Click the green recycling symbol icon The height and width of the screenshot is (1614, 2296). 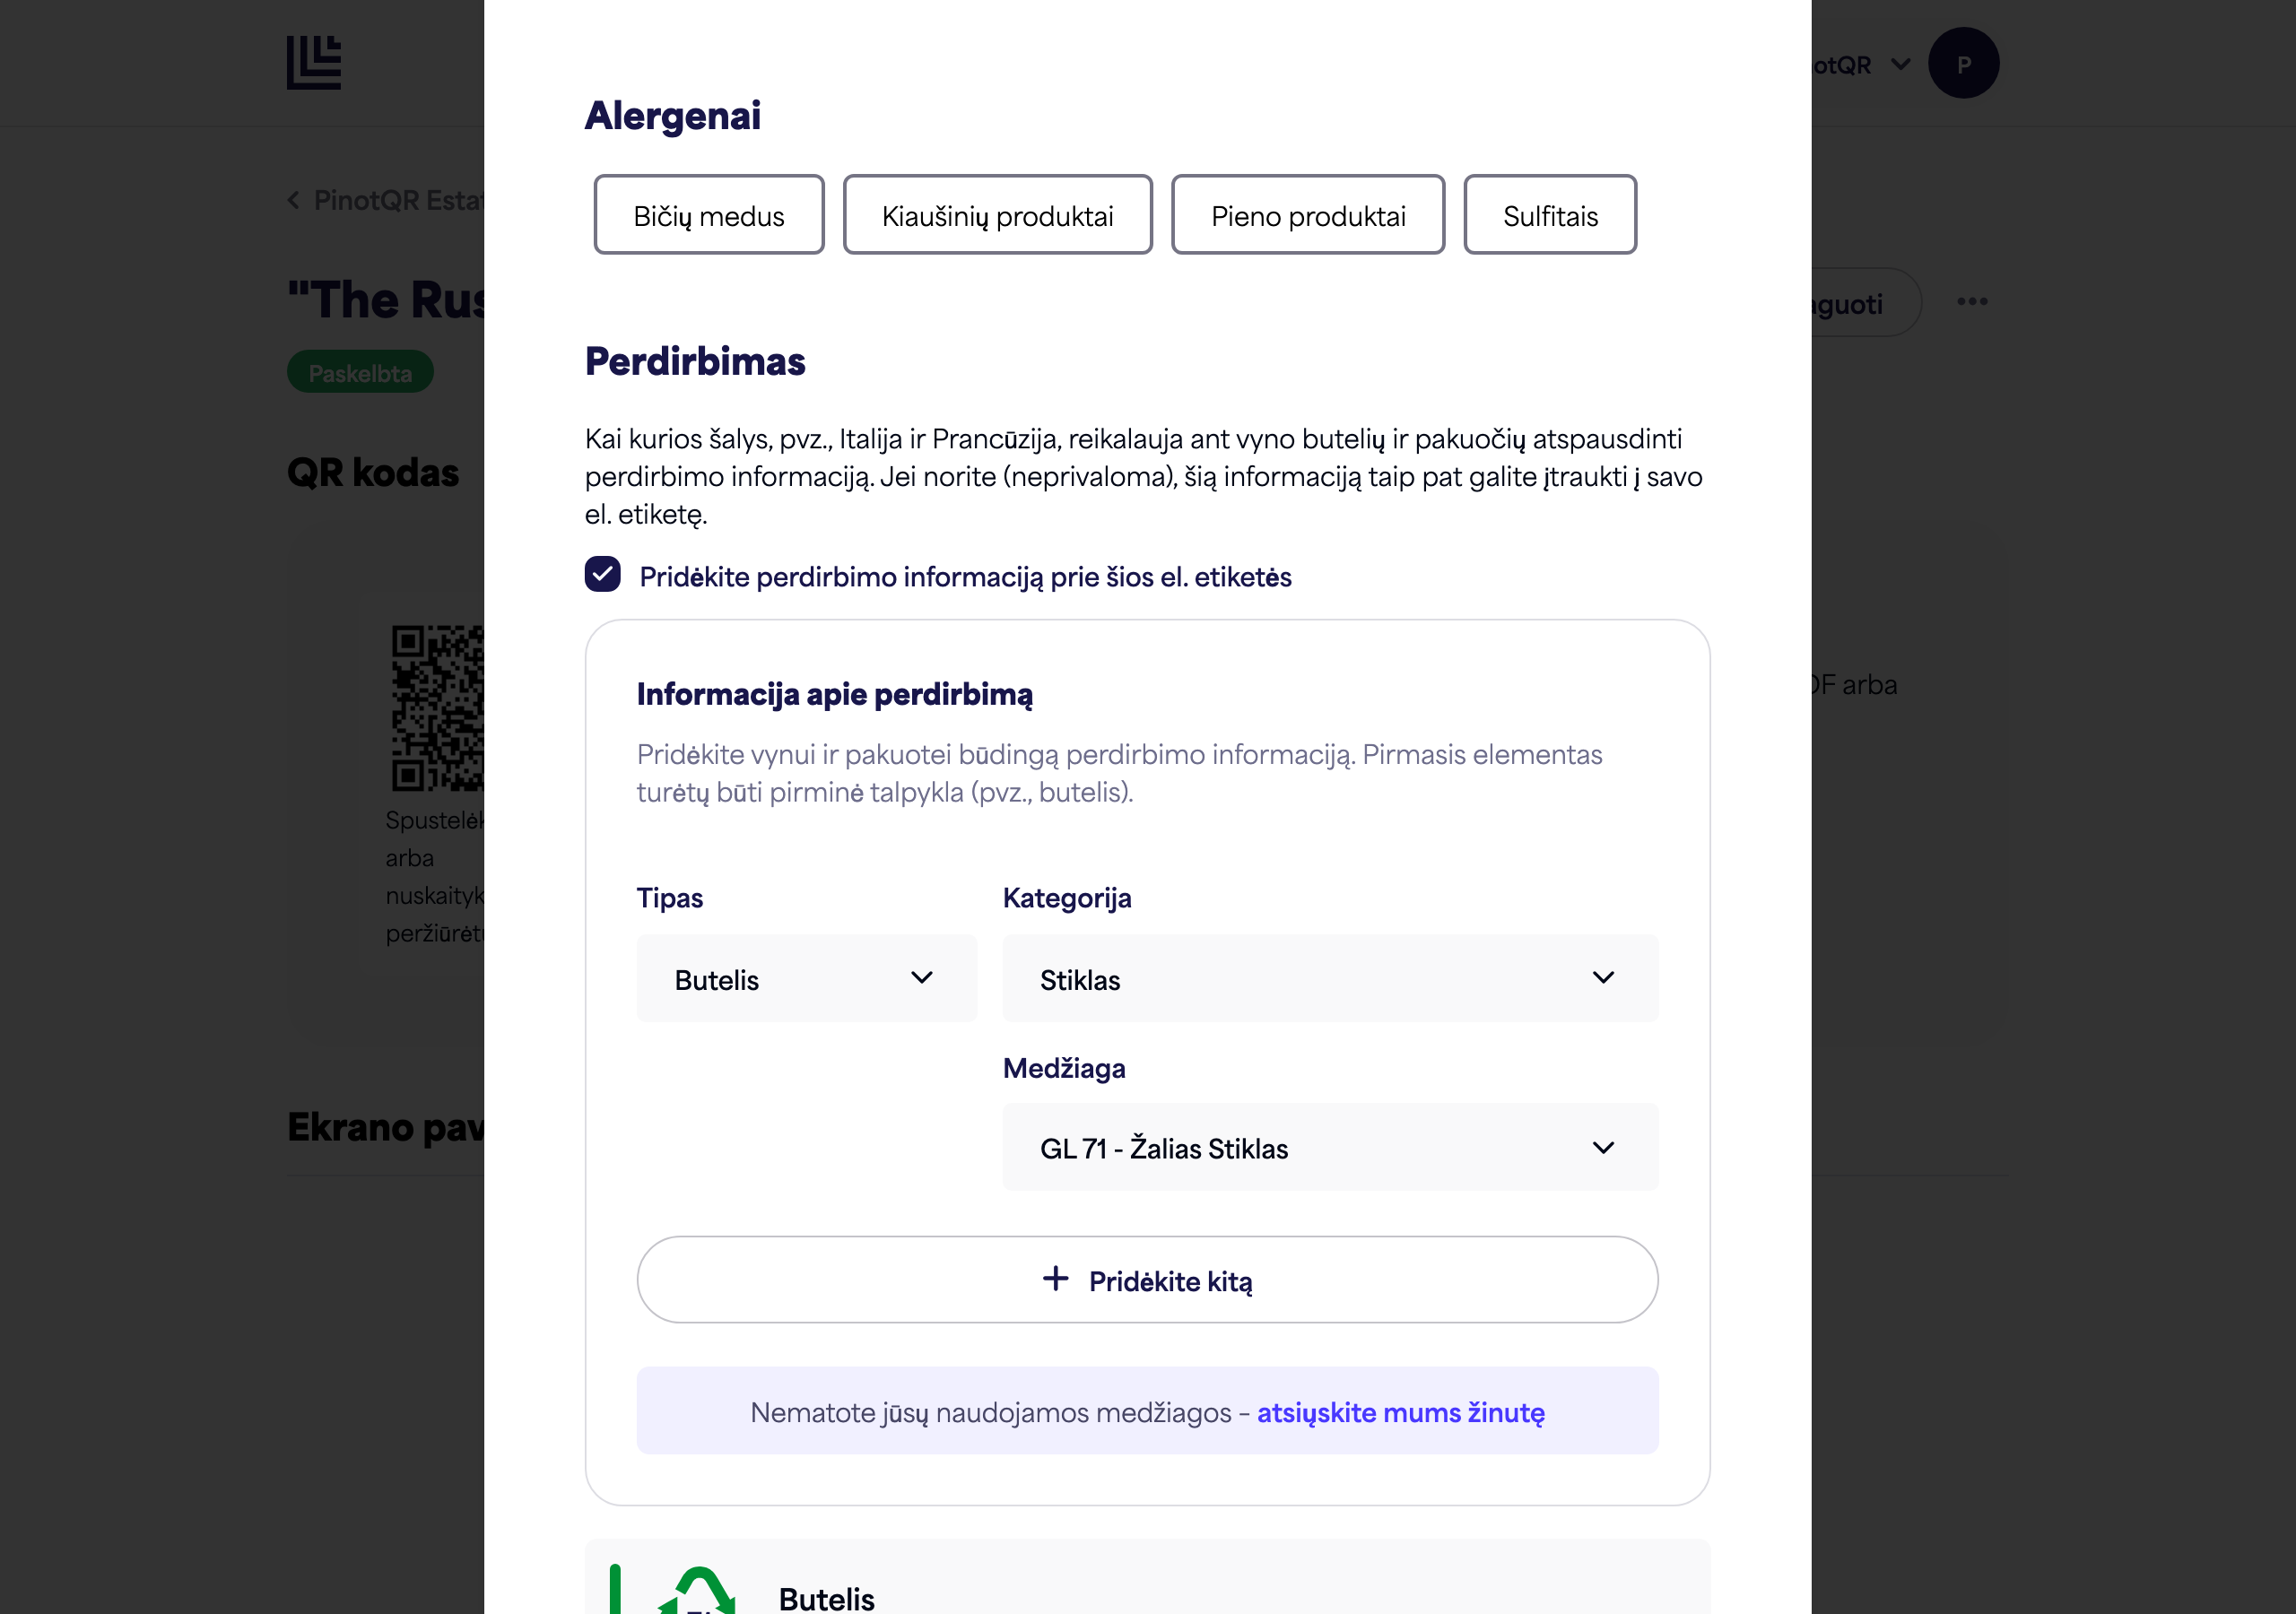698,1590
